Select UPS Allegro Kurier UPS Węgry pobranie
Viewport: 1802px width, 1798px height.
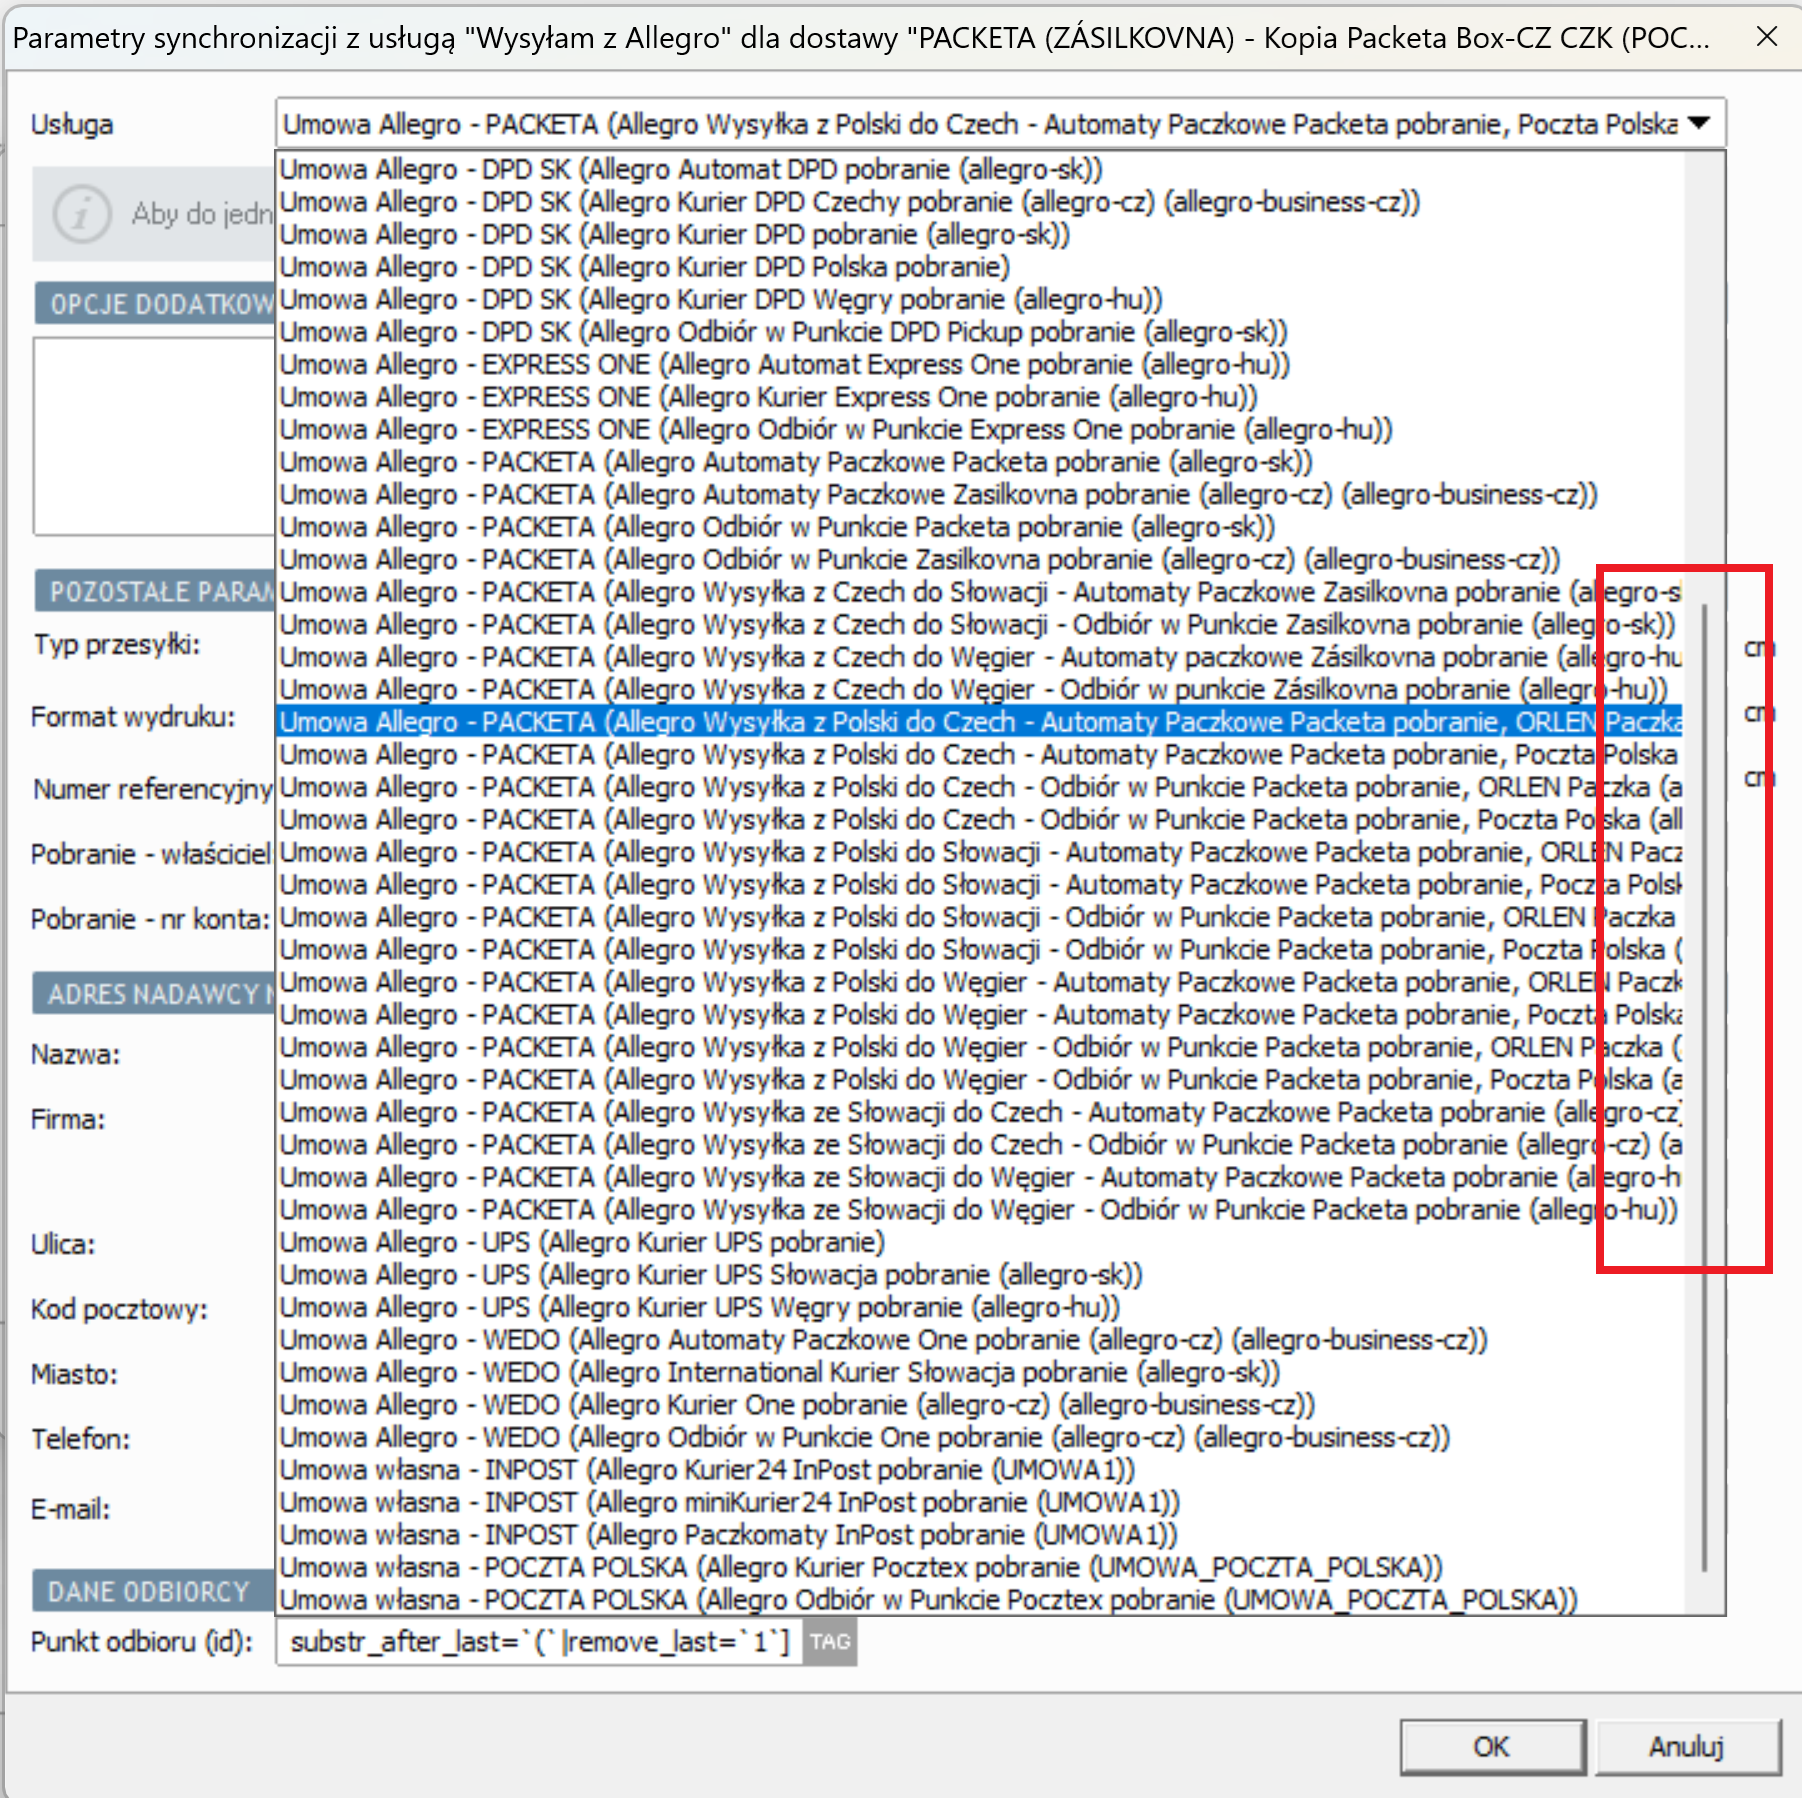[700, 1307]
